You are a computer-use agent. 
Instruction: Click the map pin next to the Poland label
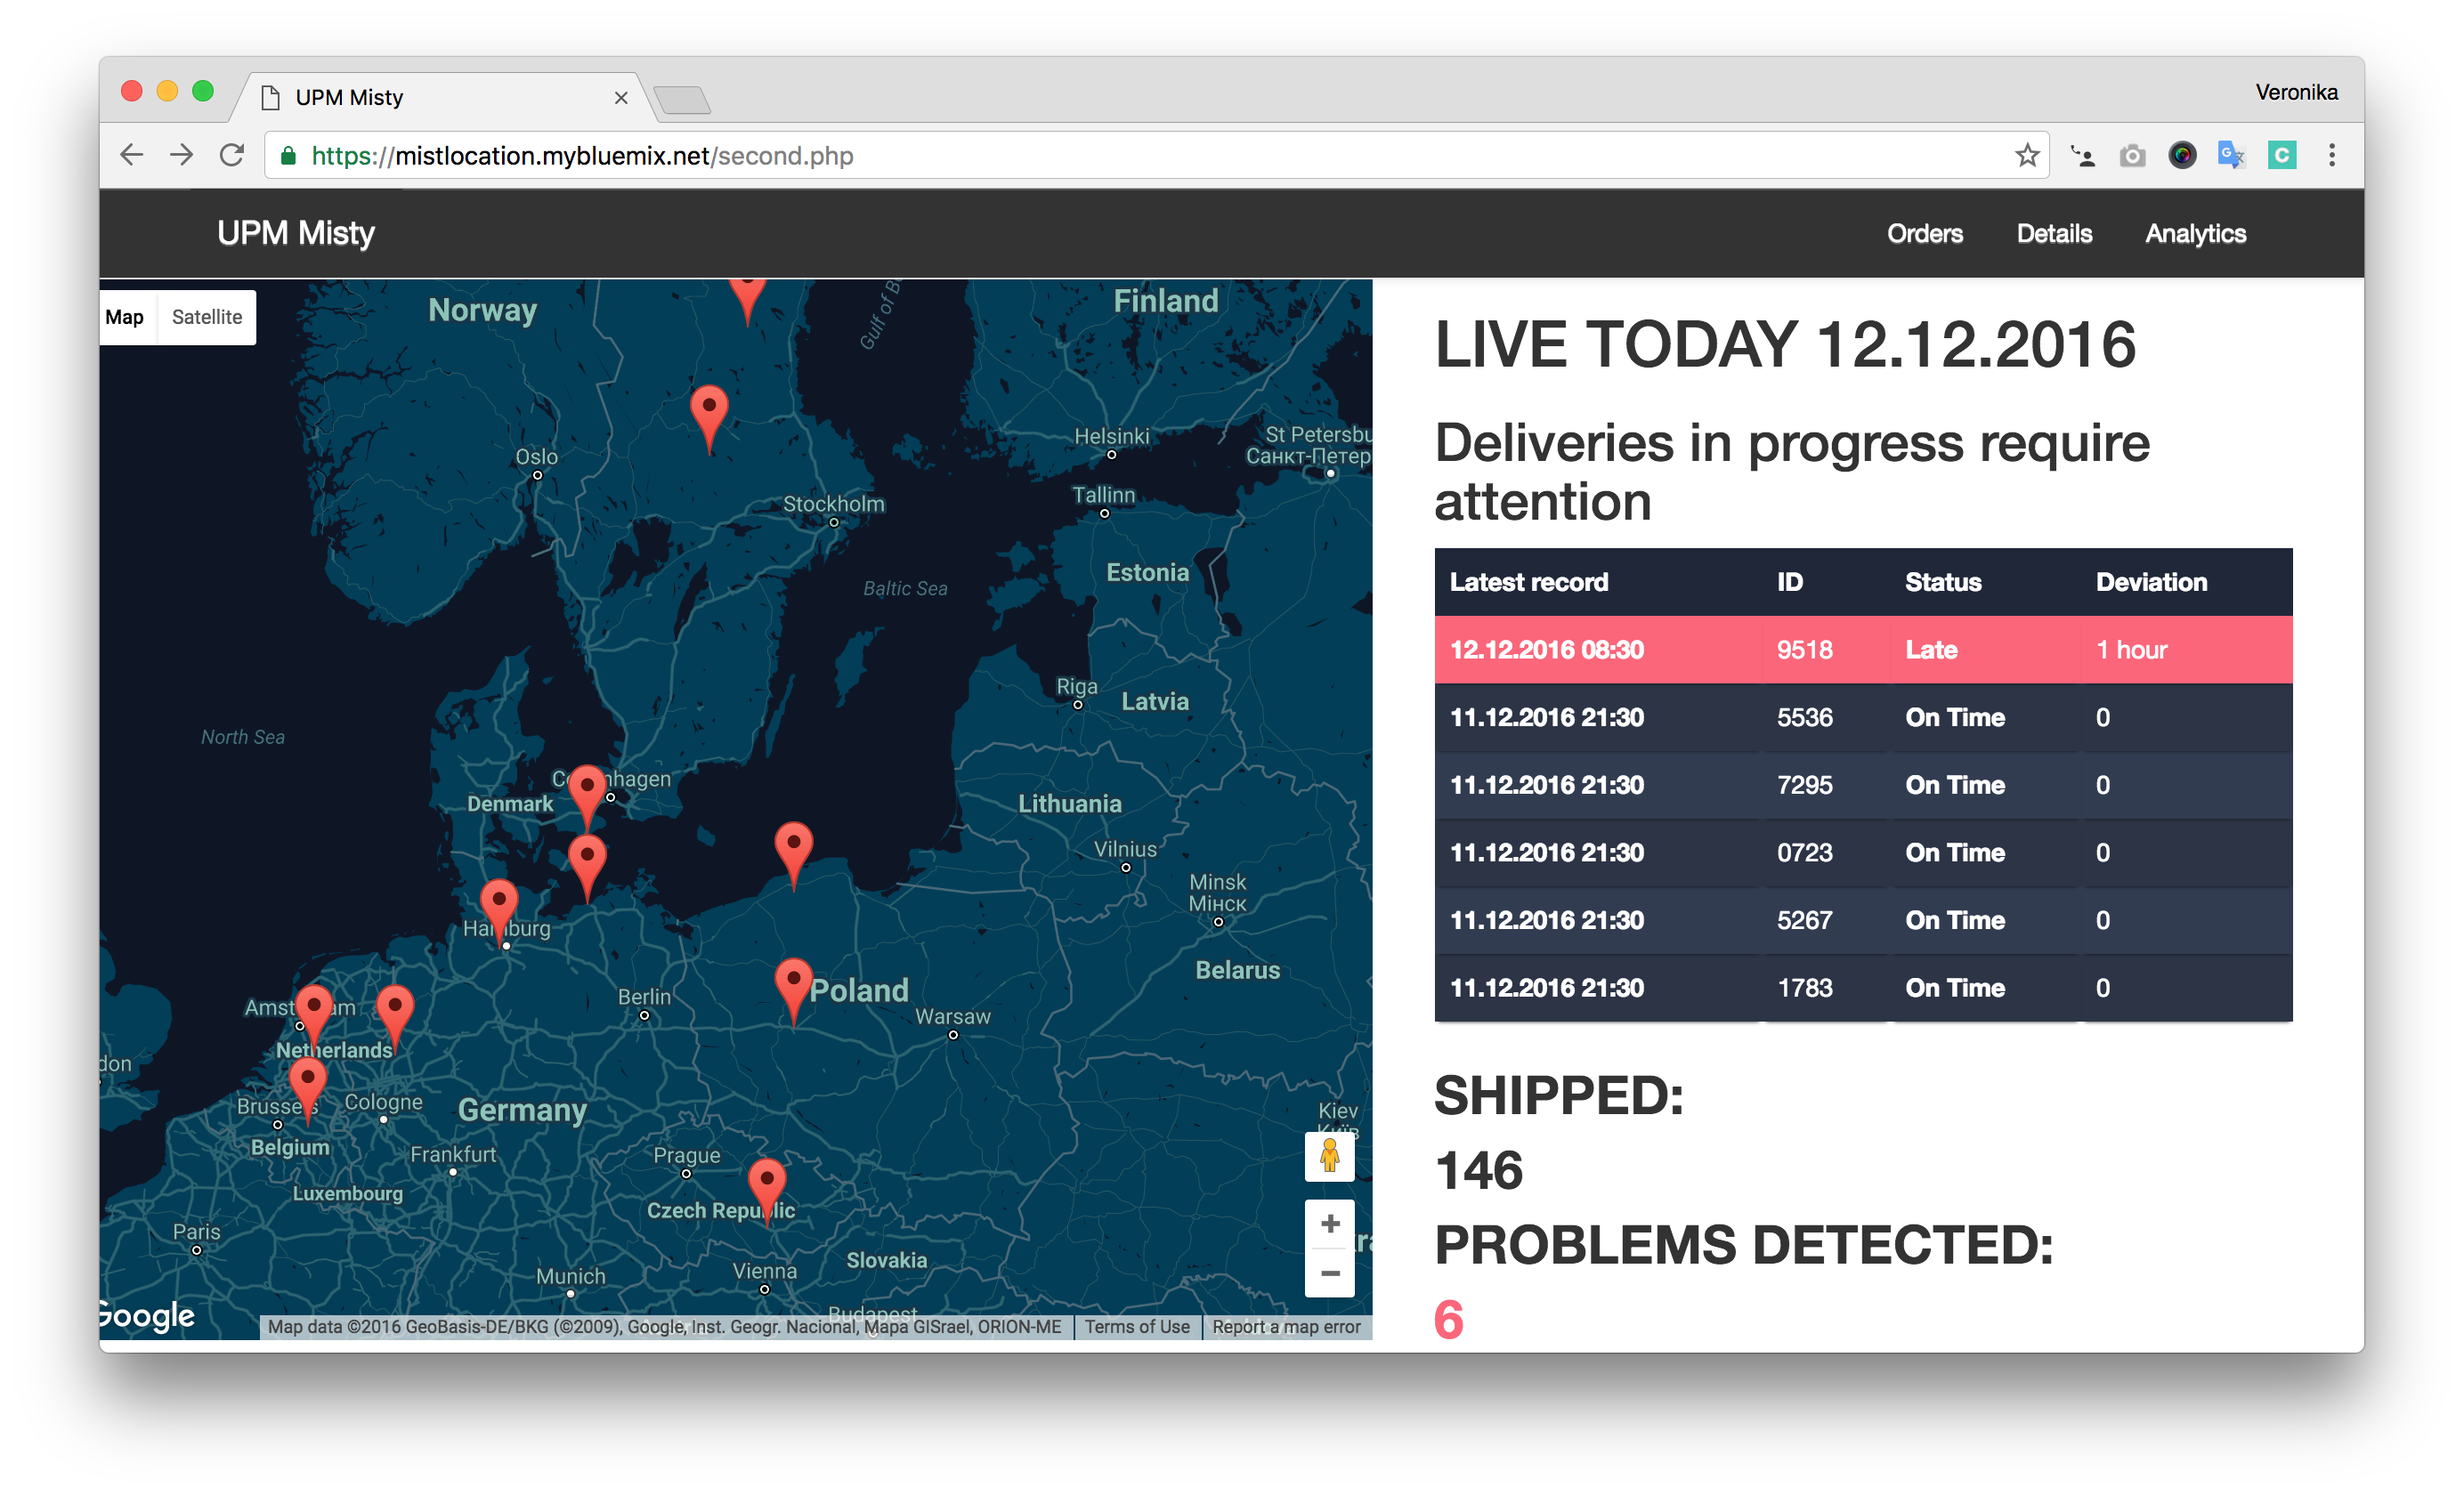793,981
